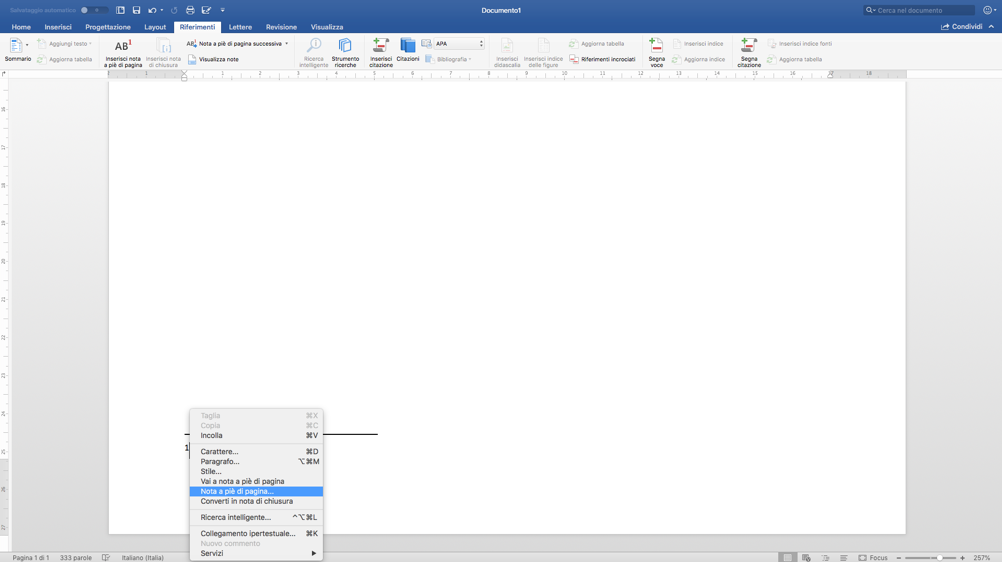Image resolution: width=1002 pixels, height=562 pixels.
Task: Collapse the ribbon with the chevron
Action: pos(991,27)
